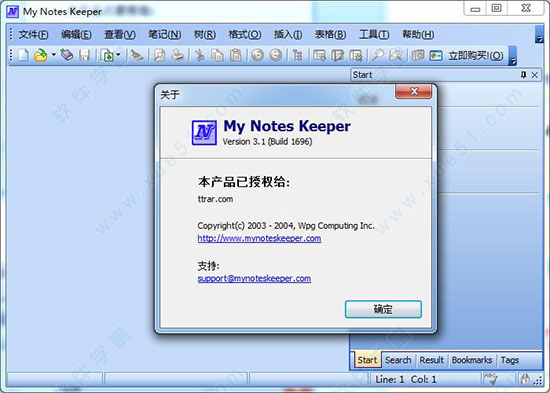This screenshot has width=550, height=393.
Task: Expand the Open folder dropdown arrow
Action: click(x=54, y=55)
